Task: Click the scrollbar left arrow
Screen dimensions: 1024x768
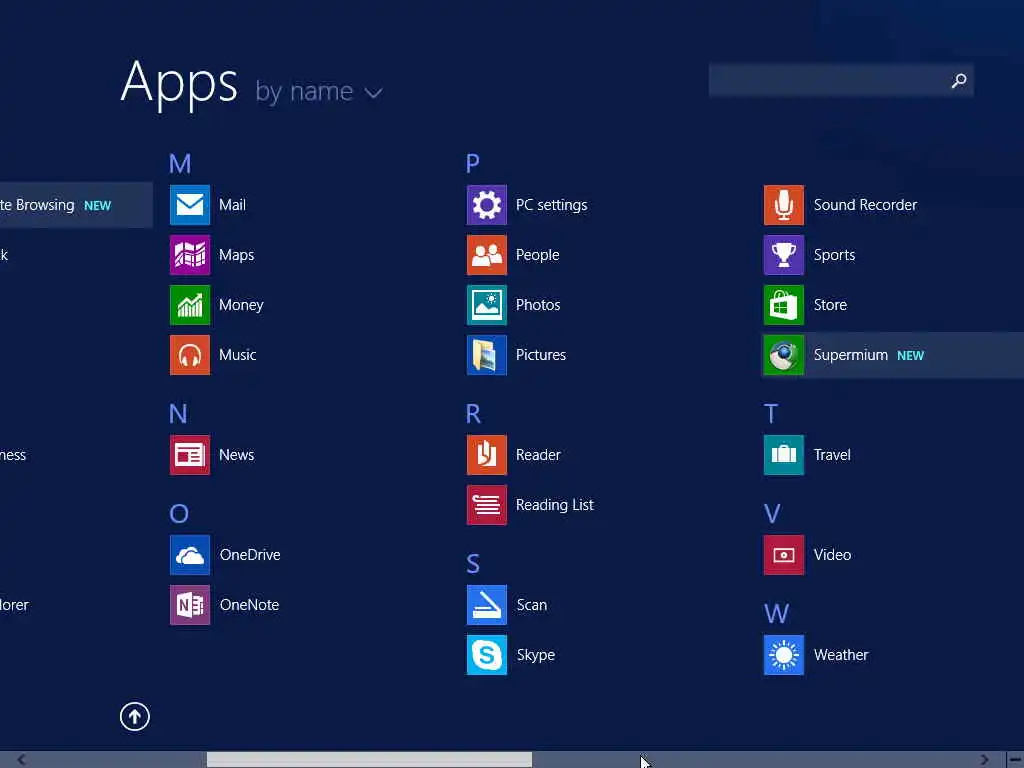Action: click(22, 760)
